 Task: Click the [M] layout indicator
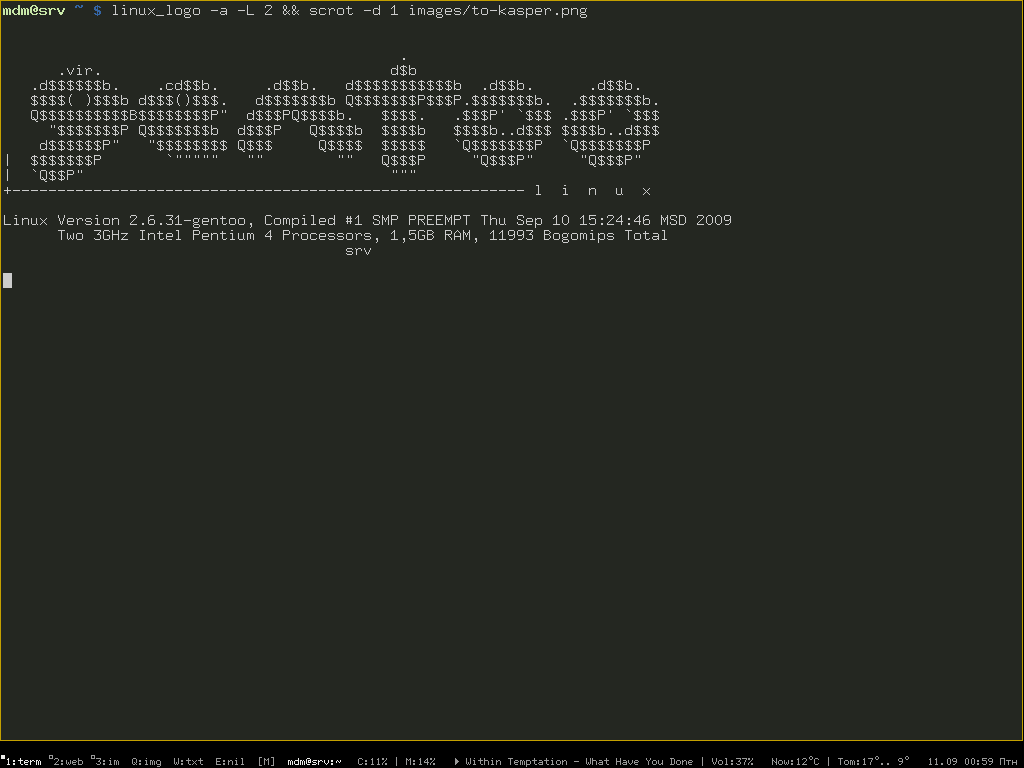[266, 761]
